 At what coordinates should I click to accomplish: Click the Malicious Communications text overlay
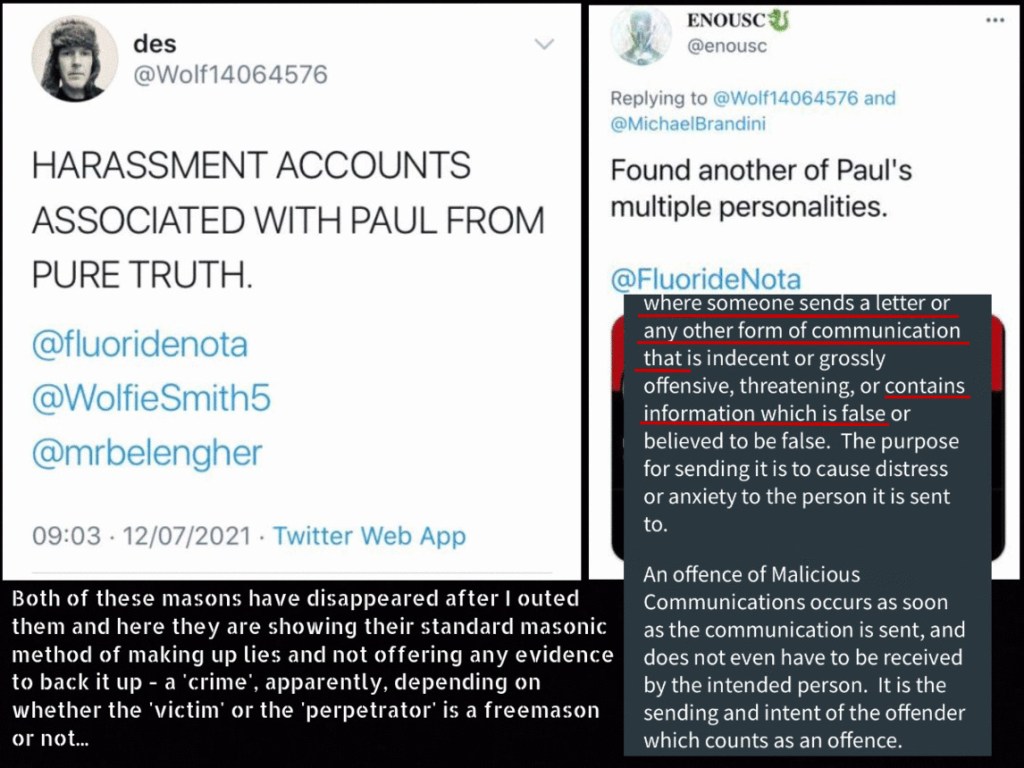click(x=807, y=524)
